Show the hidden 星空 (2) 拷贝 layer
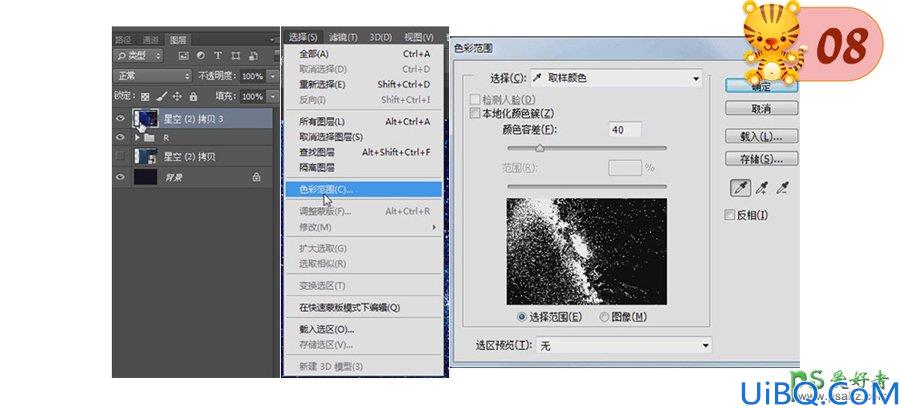900x408 pixels. pos(120,156)
